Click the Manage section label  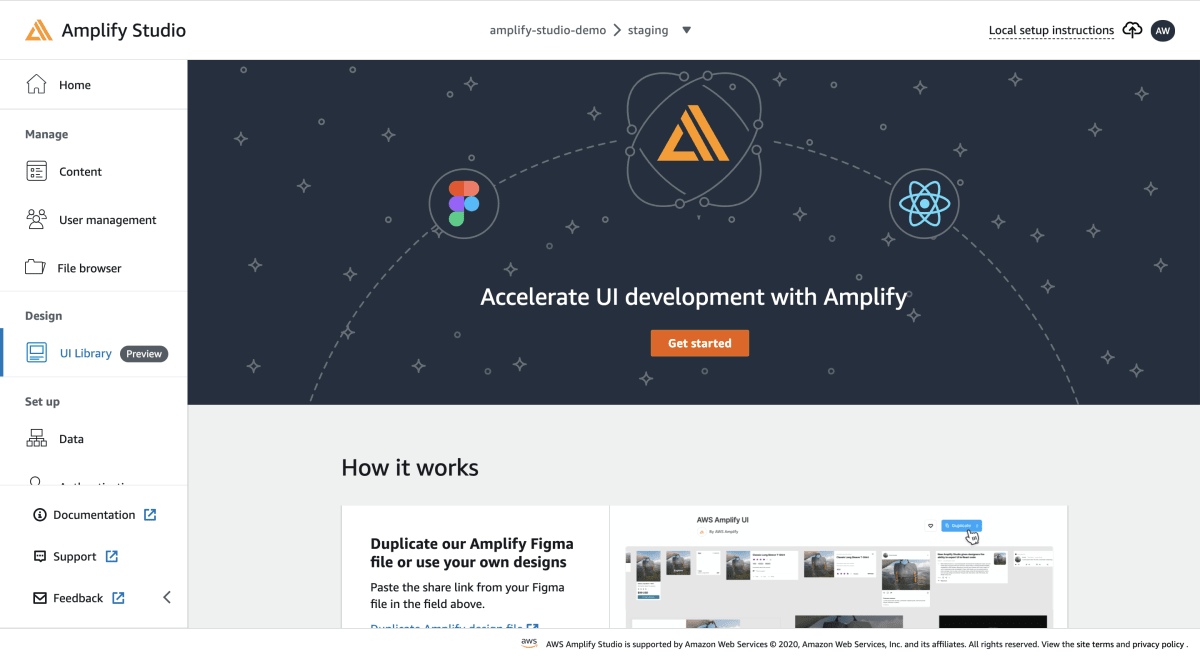click(47, 134)
